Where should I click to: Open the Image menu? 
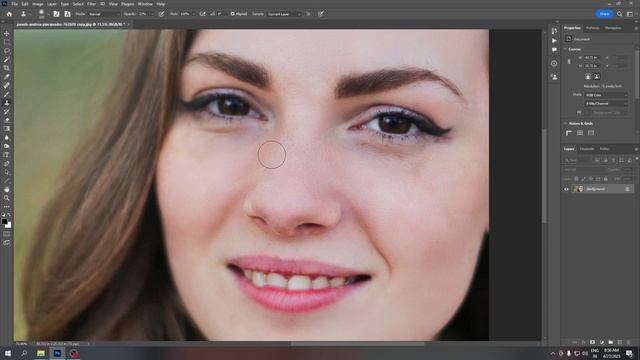point(38,4)
